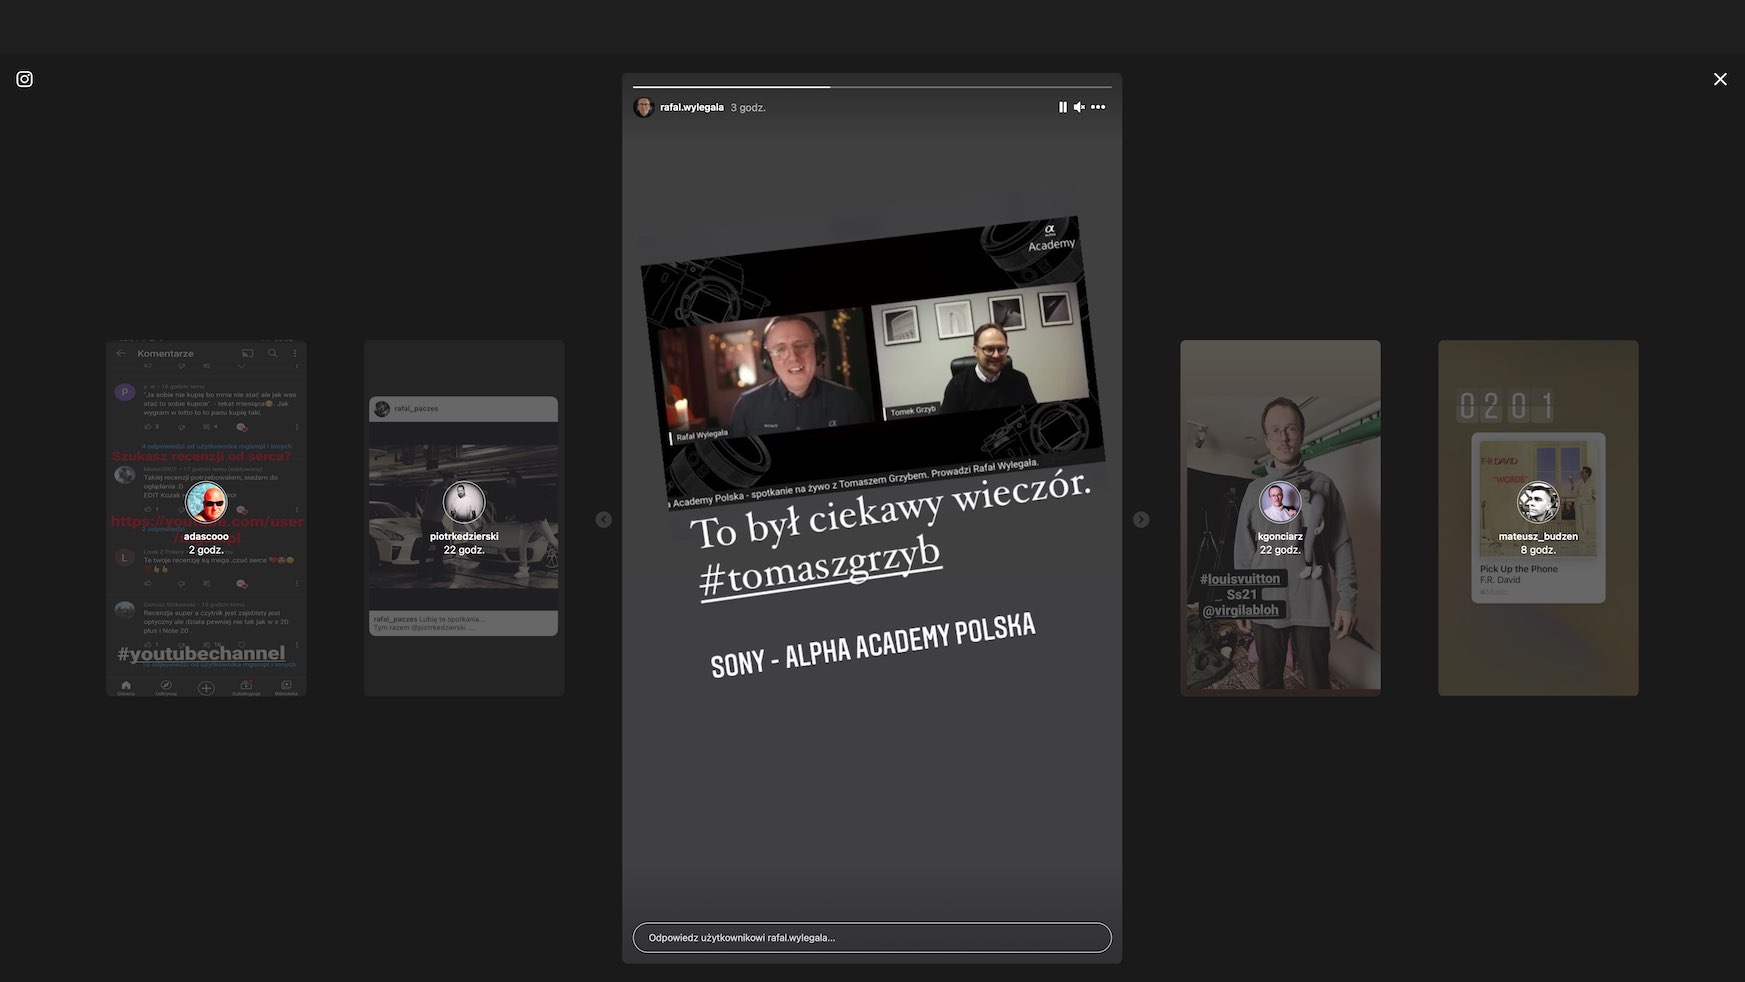Viewport: 1745px width, 982px height.
Task: Click the mateusz_budzen avatar
Action: (1538, 503)
